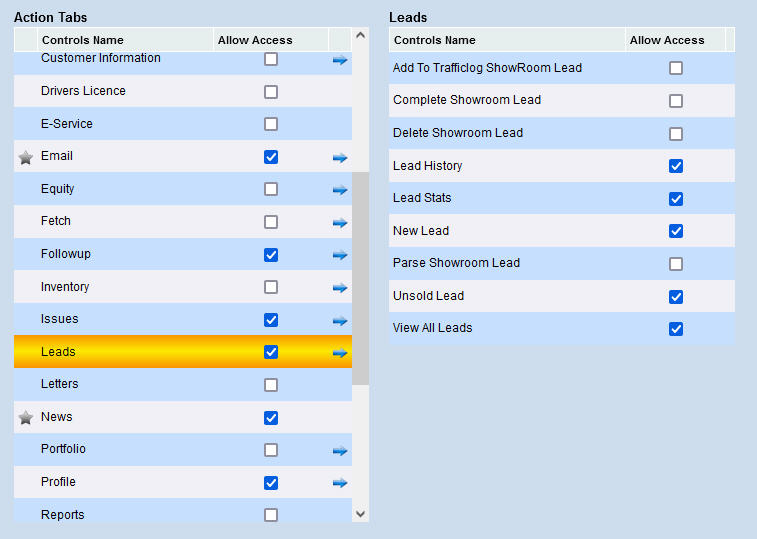Click Allow Access header in Action Tabs
This screenshot has width=757, height=539.
[255, 40]
